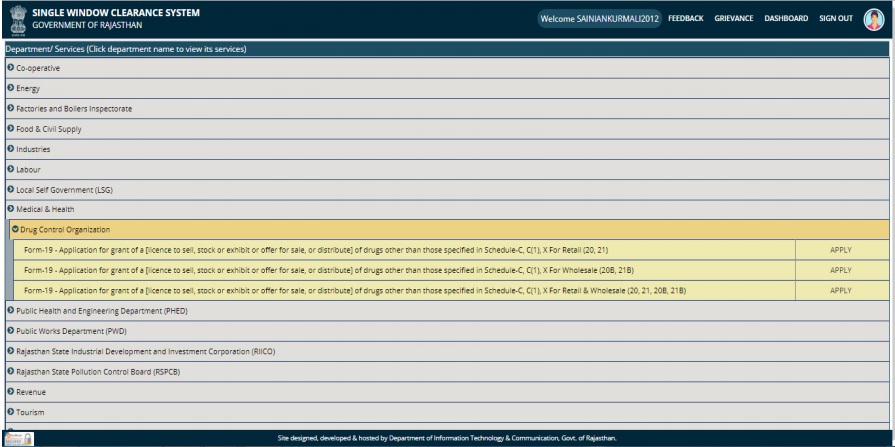Click arrow icon beside Energy department
The width and height of the screenshot is (895, 447).
coord(10,88)
